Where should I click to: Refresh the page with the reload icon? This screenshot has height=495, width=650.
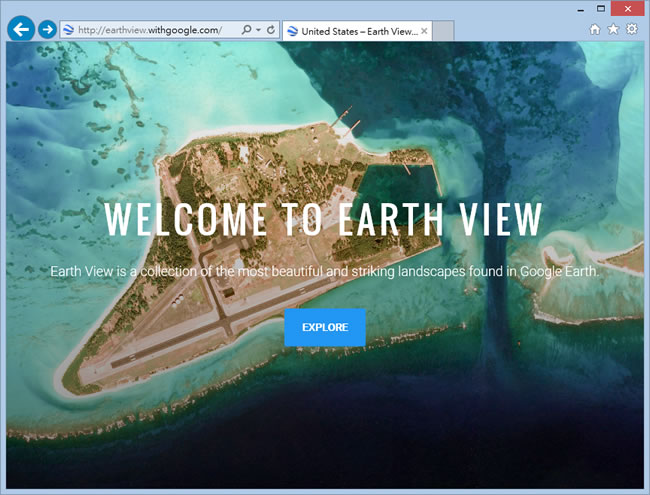270,31
